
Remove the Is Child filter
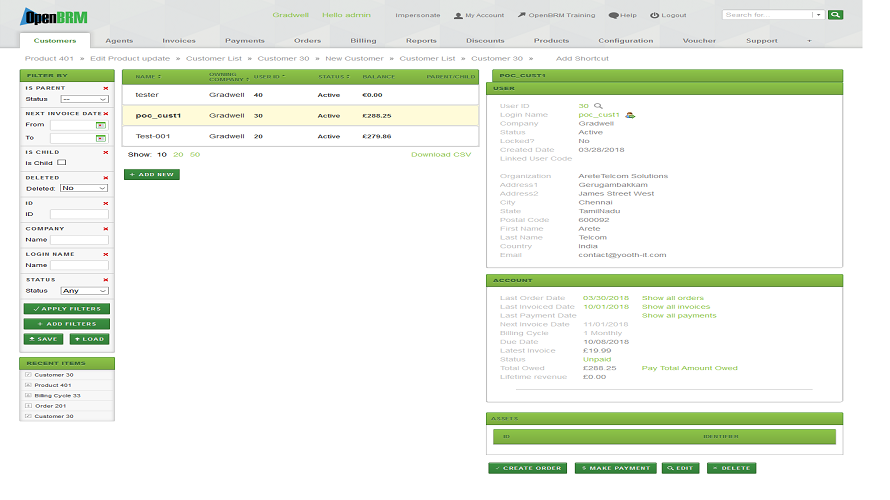tap(106, 153)
